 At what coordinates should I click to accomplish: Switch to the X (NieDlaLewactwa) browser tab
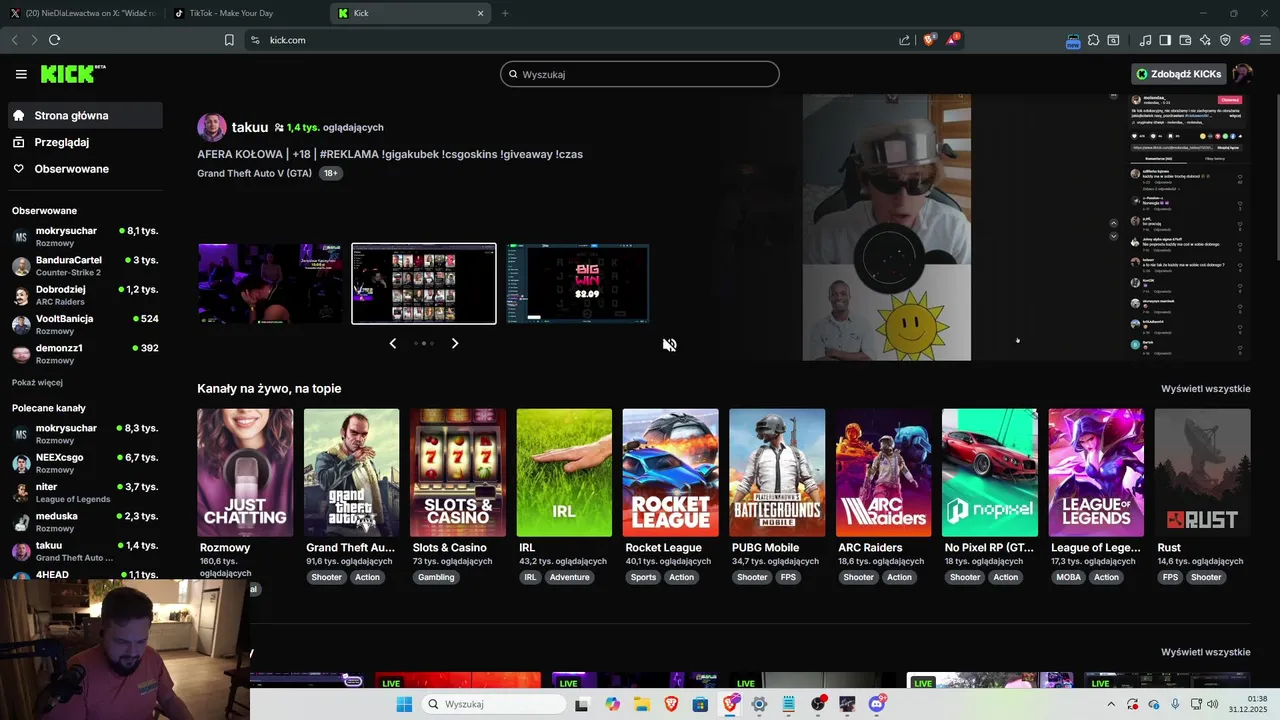(83, 13)
